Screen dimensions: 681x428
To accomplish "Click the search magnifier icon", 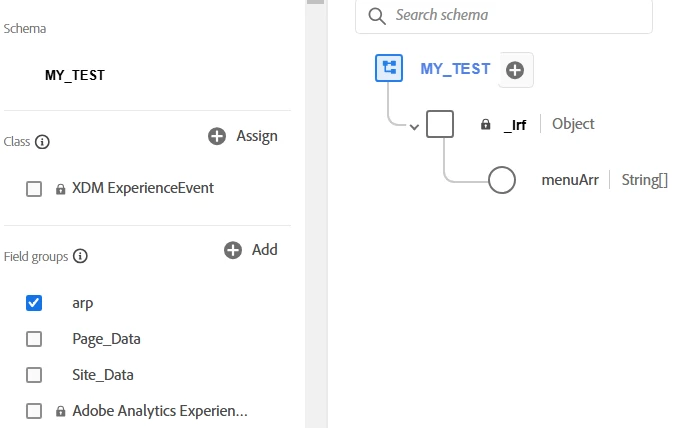I will coord(377,16).
